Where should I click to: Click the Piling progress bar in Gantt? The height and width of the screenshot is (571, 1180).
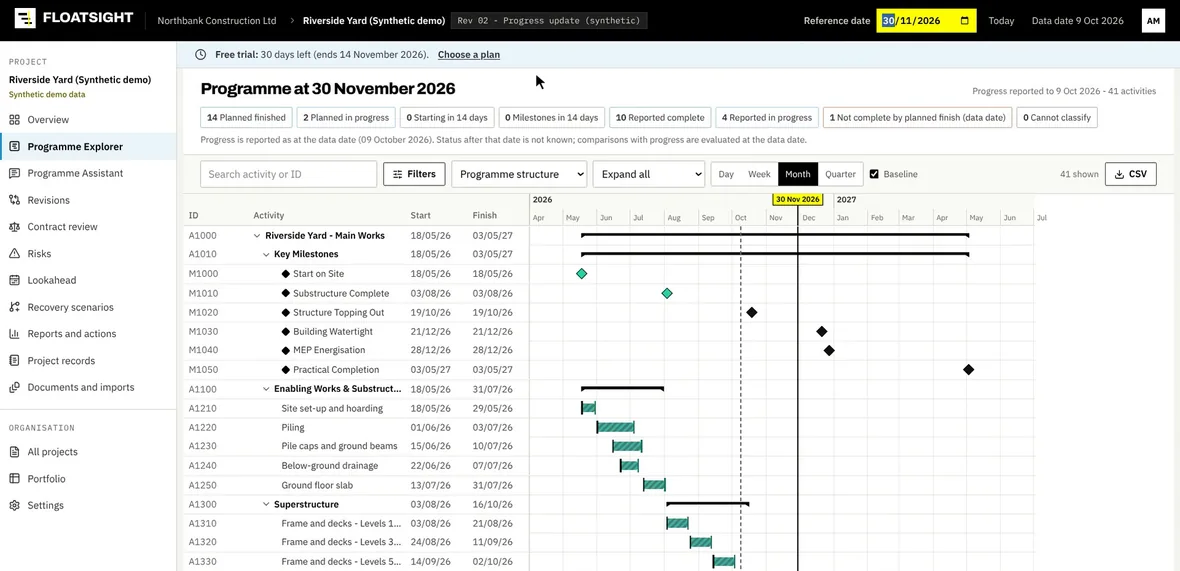pos(616,427)
